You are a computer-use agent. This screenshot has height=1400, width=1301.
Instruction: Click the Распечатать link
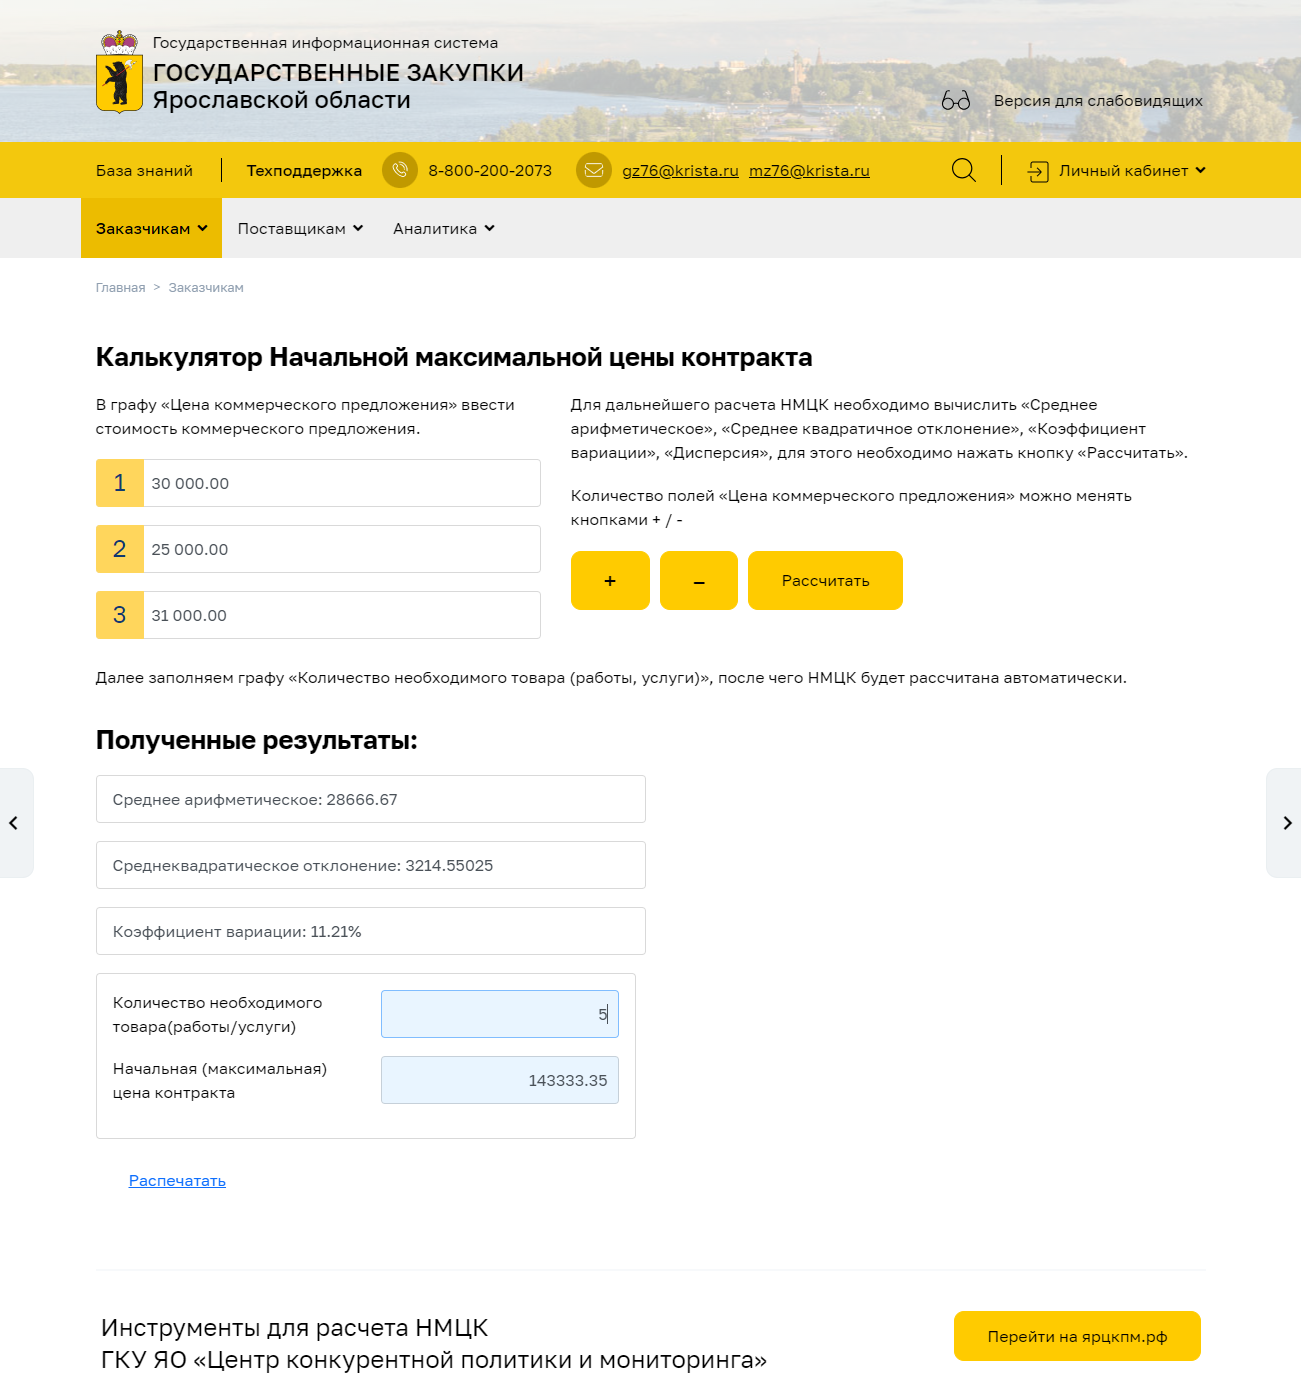coord(177,1181)
